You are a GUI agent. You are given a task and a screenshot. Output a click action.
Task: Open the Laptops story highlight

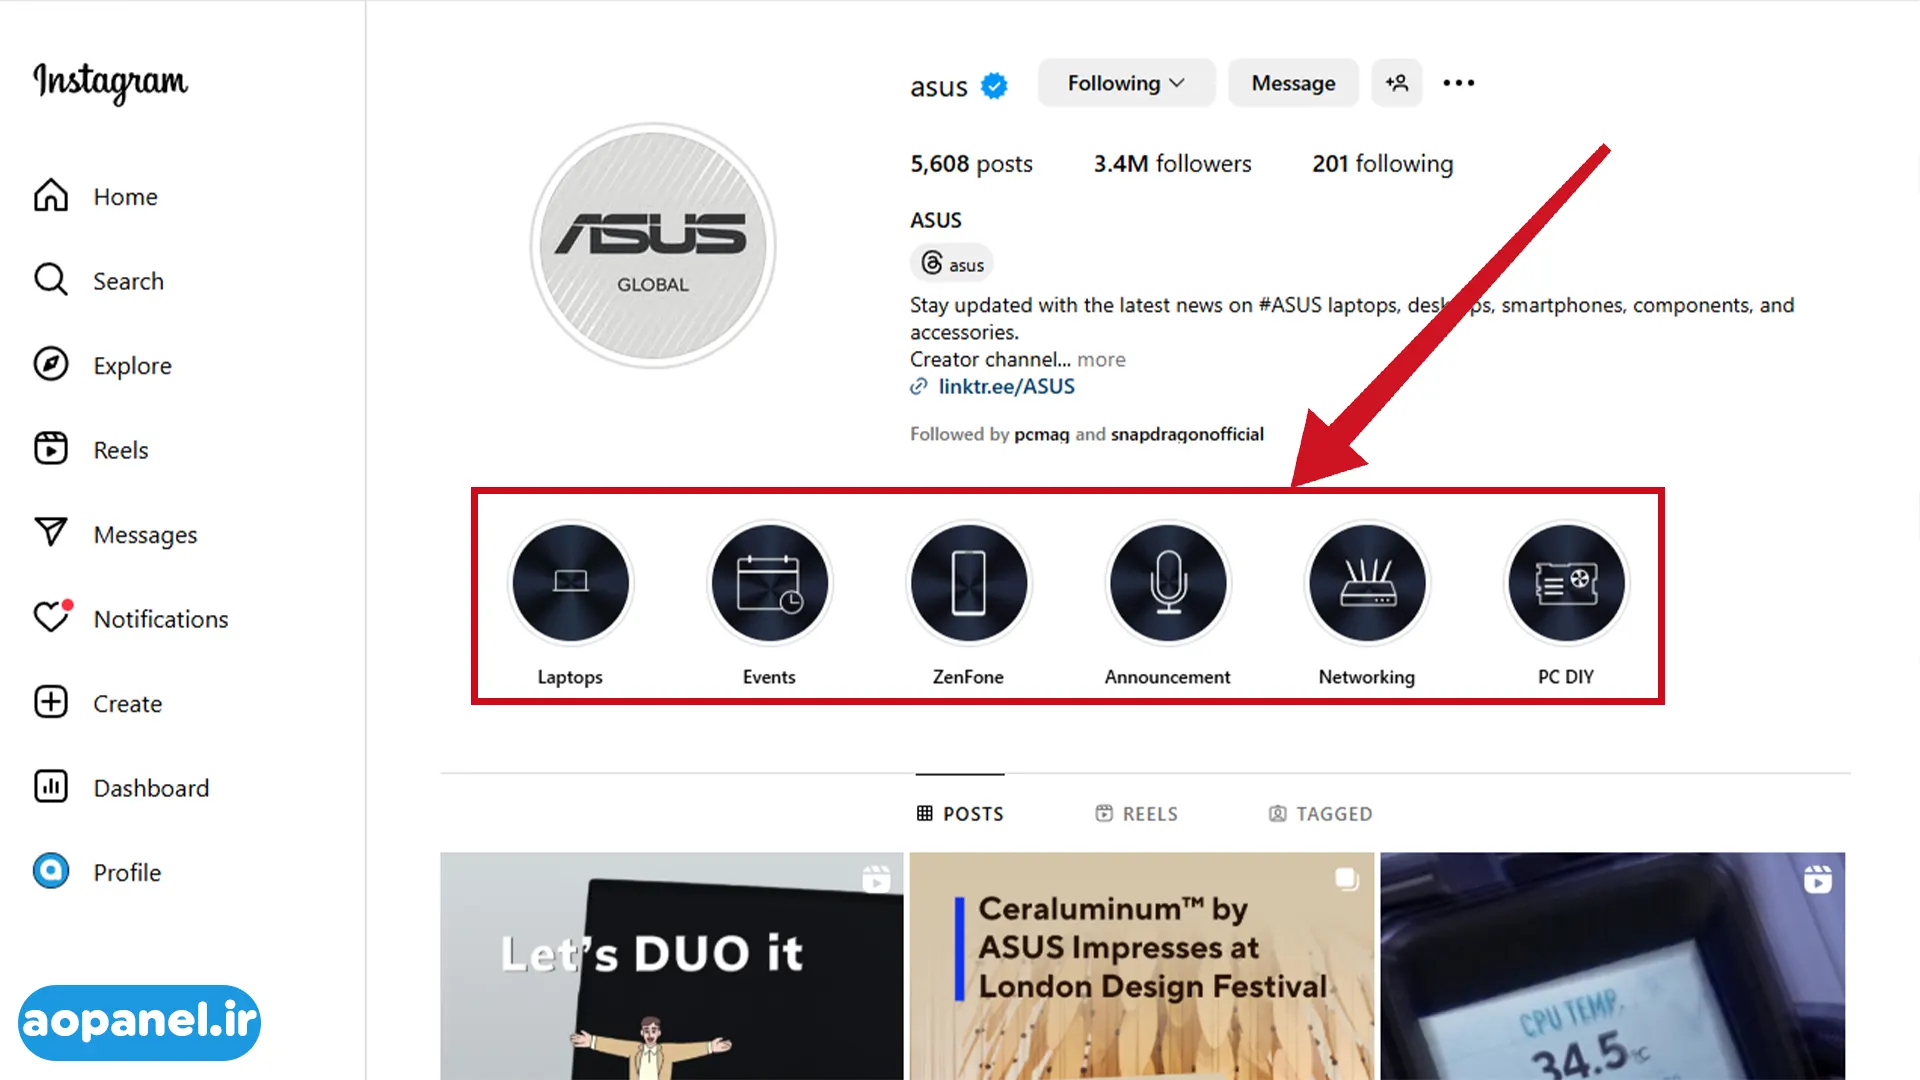pos(570,583)
